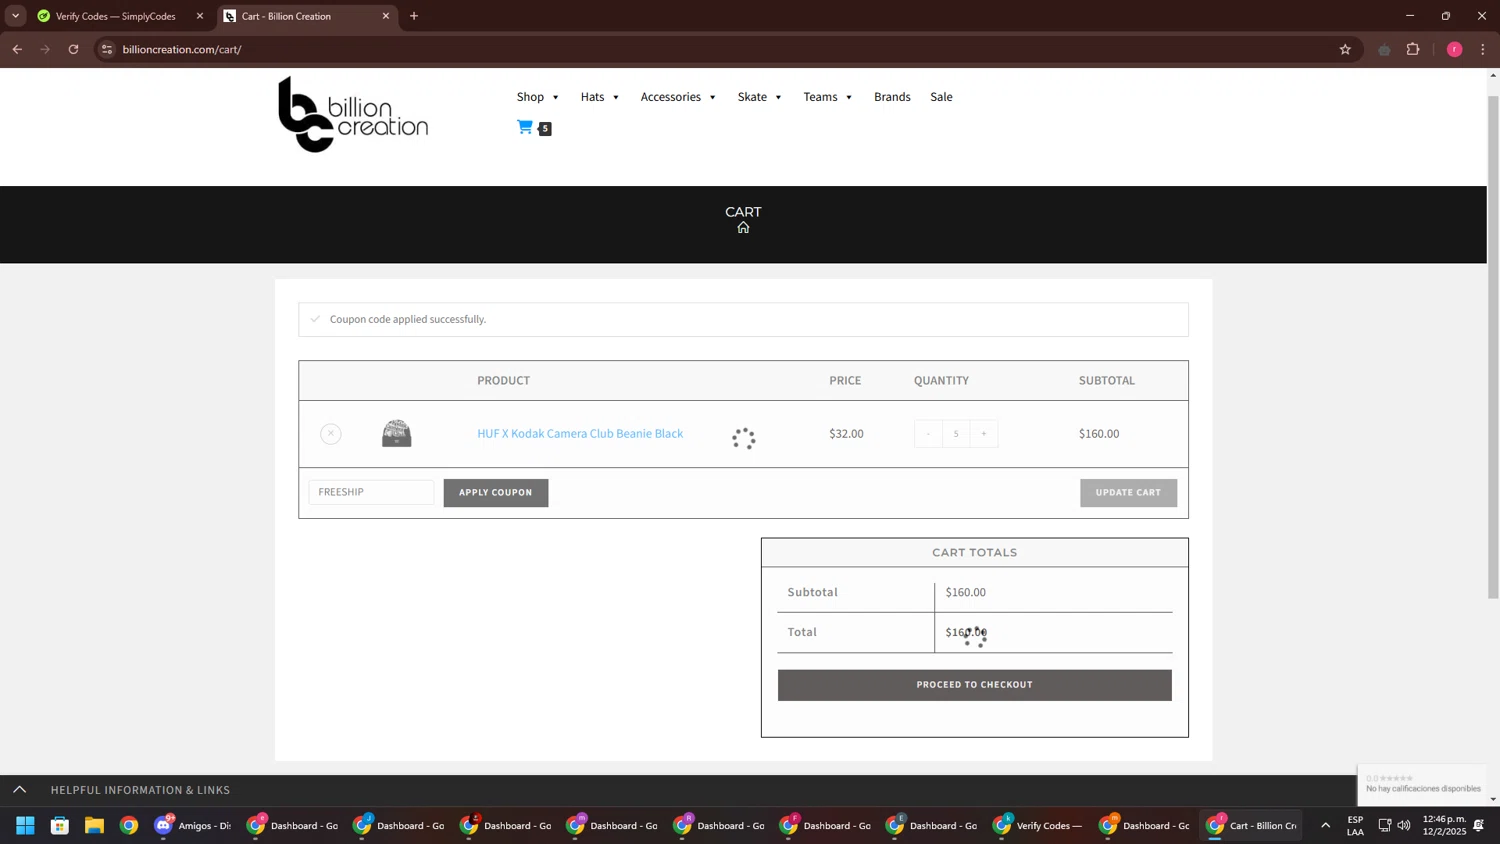This screenshot has width=1500, height=844.
Task: Select the Cart - Billion Creation tab
Action: [x=307, y=16]
